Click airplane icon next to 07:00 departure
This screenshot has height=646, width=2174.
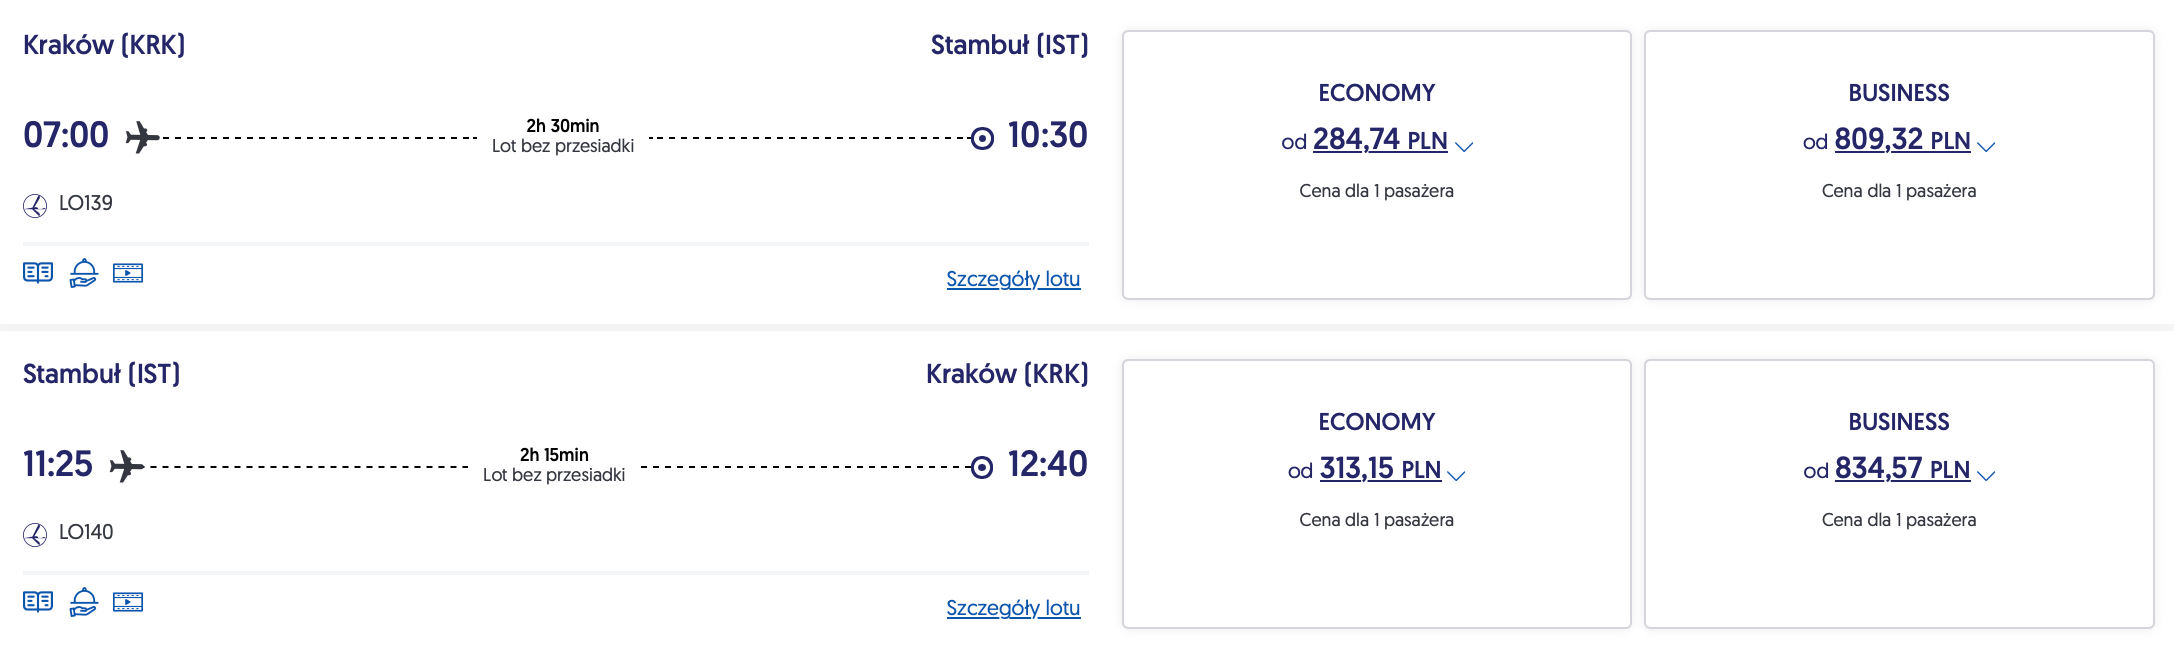coord(142,137)
